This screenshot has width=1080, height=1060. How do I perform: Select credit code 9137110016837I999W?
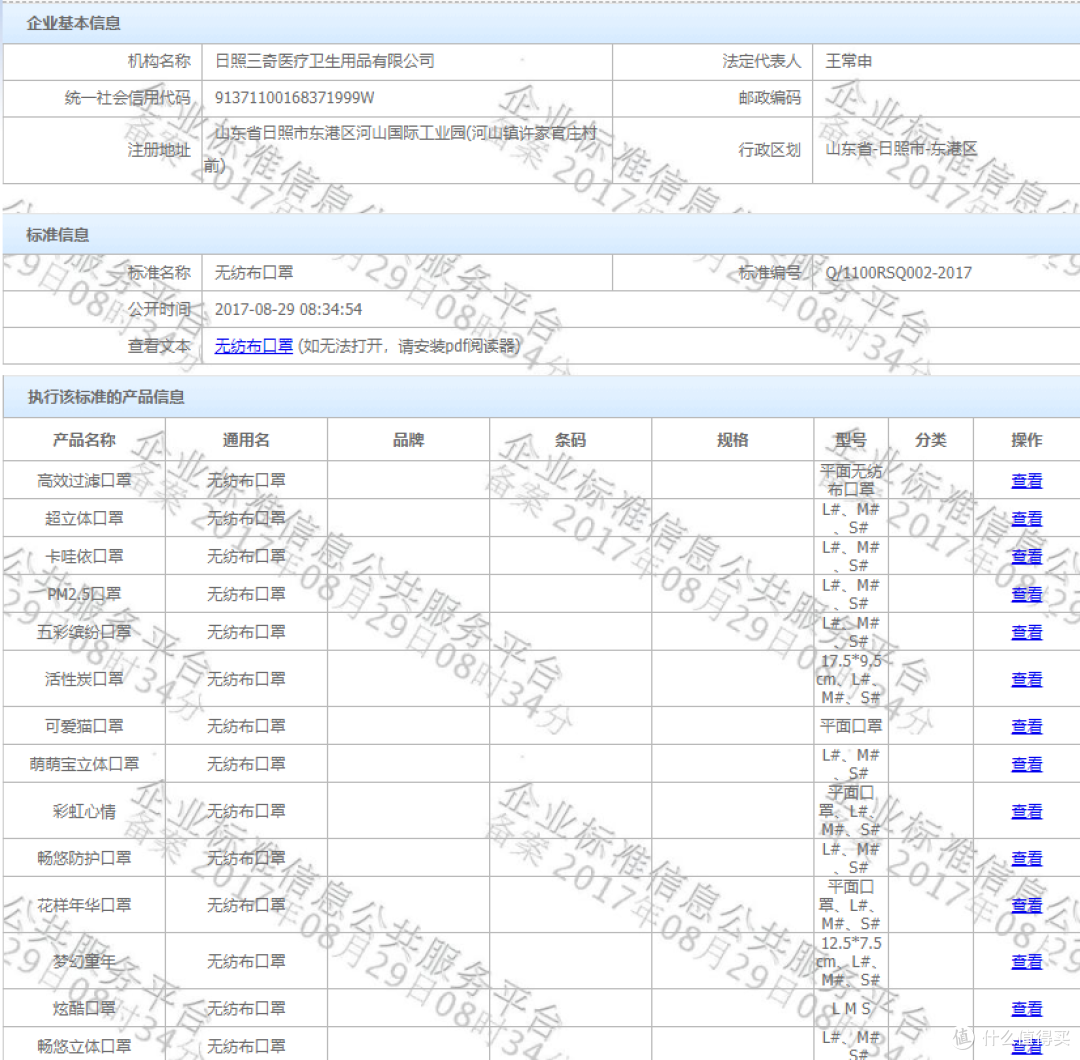coord(294,98)
